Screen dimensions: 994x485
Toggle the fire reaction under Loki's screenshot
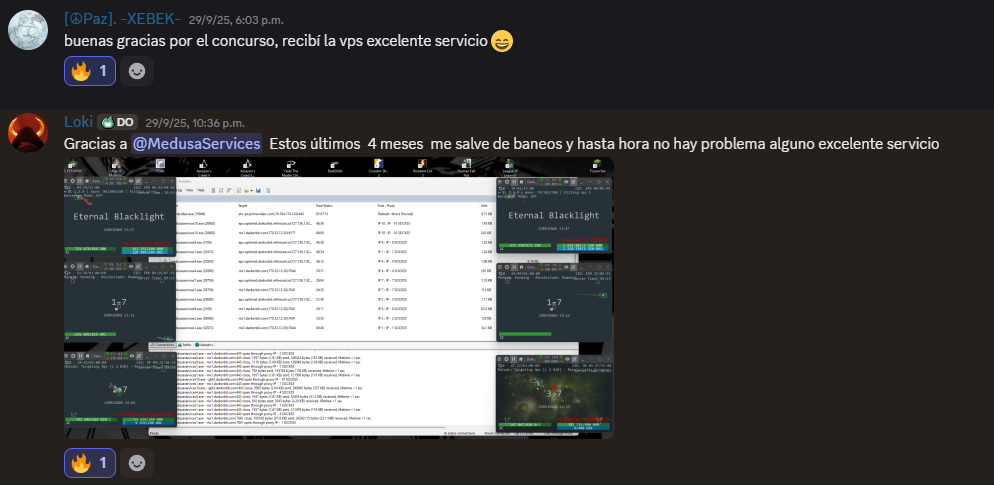click(x=90, y=462)
